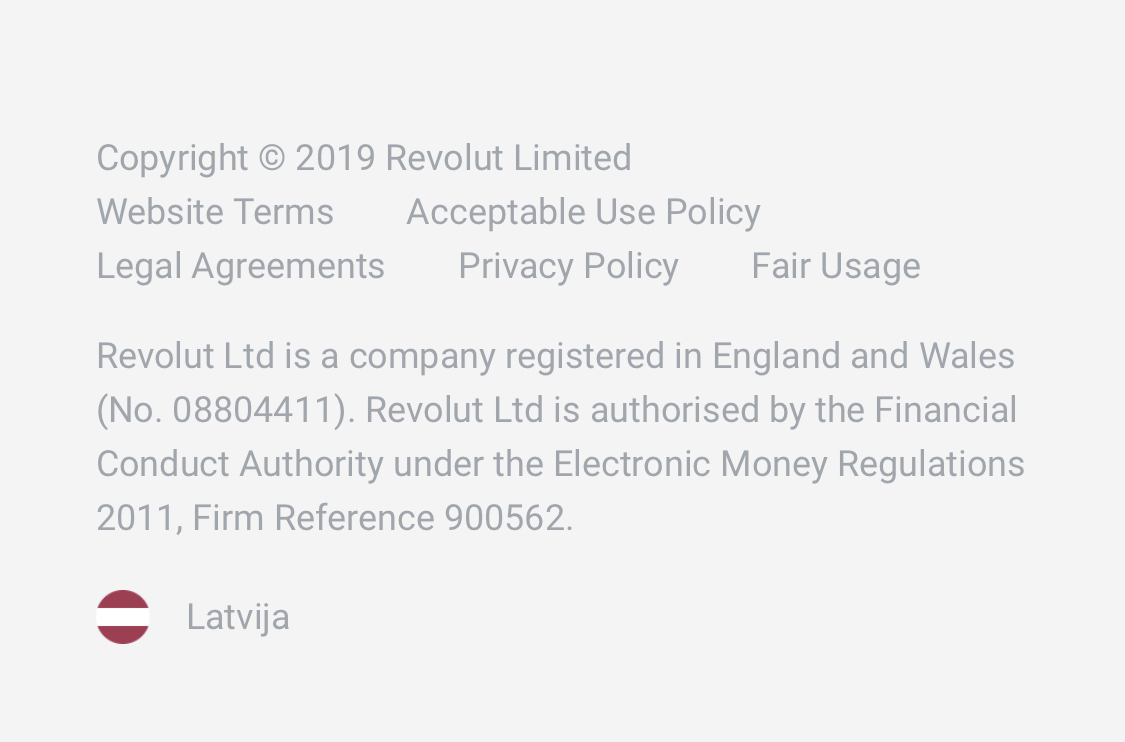Open the Acceptable Use Policy link
The width and height of the screenshot is (1125, 742).
click(583, 212)
